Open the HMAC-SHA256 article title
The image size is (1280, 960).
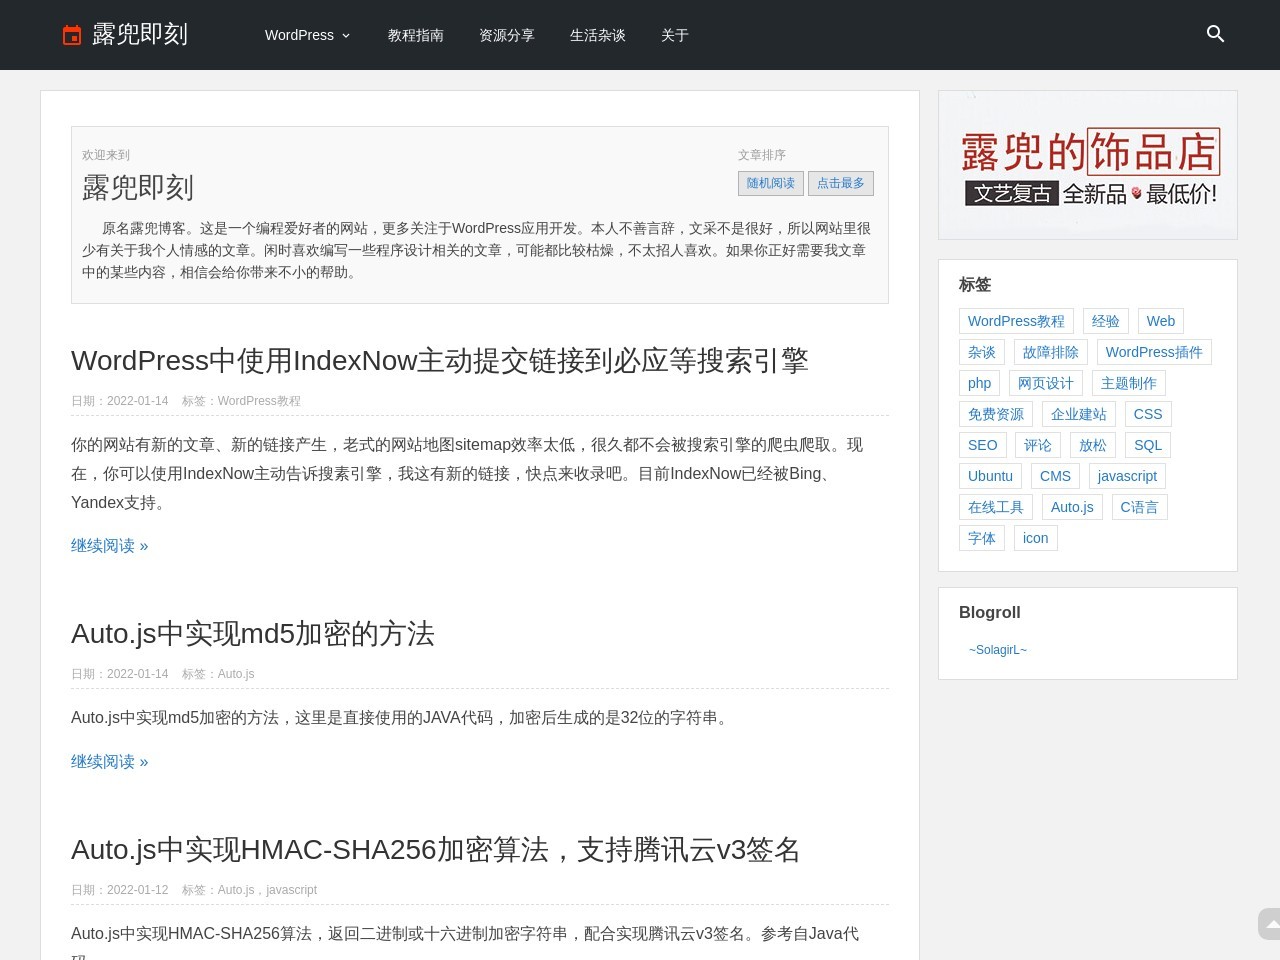pyautogui.click(x=435, y=849)
